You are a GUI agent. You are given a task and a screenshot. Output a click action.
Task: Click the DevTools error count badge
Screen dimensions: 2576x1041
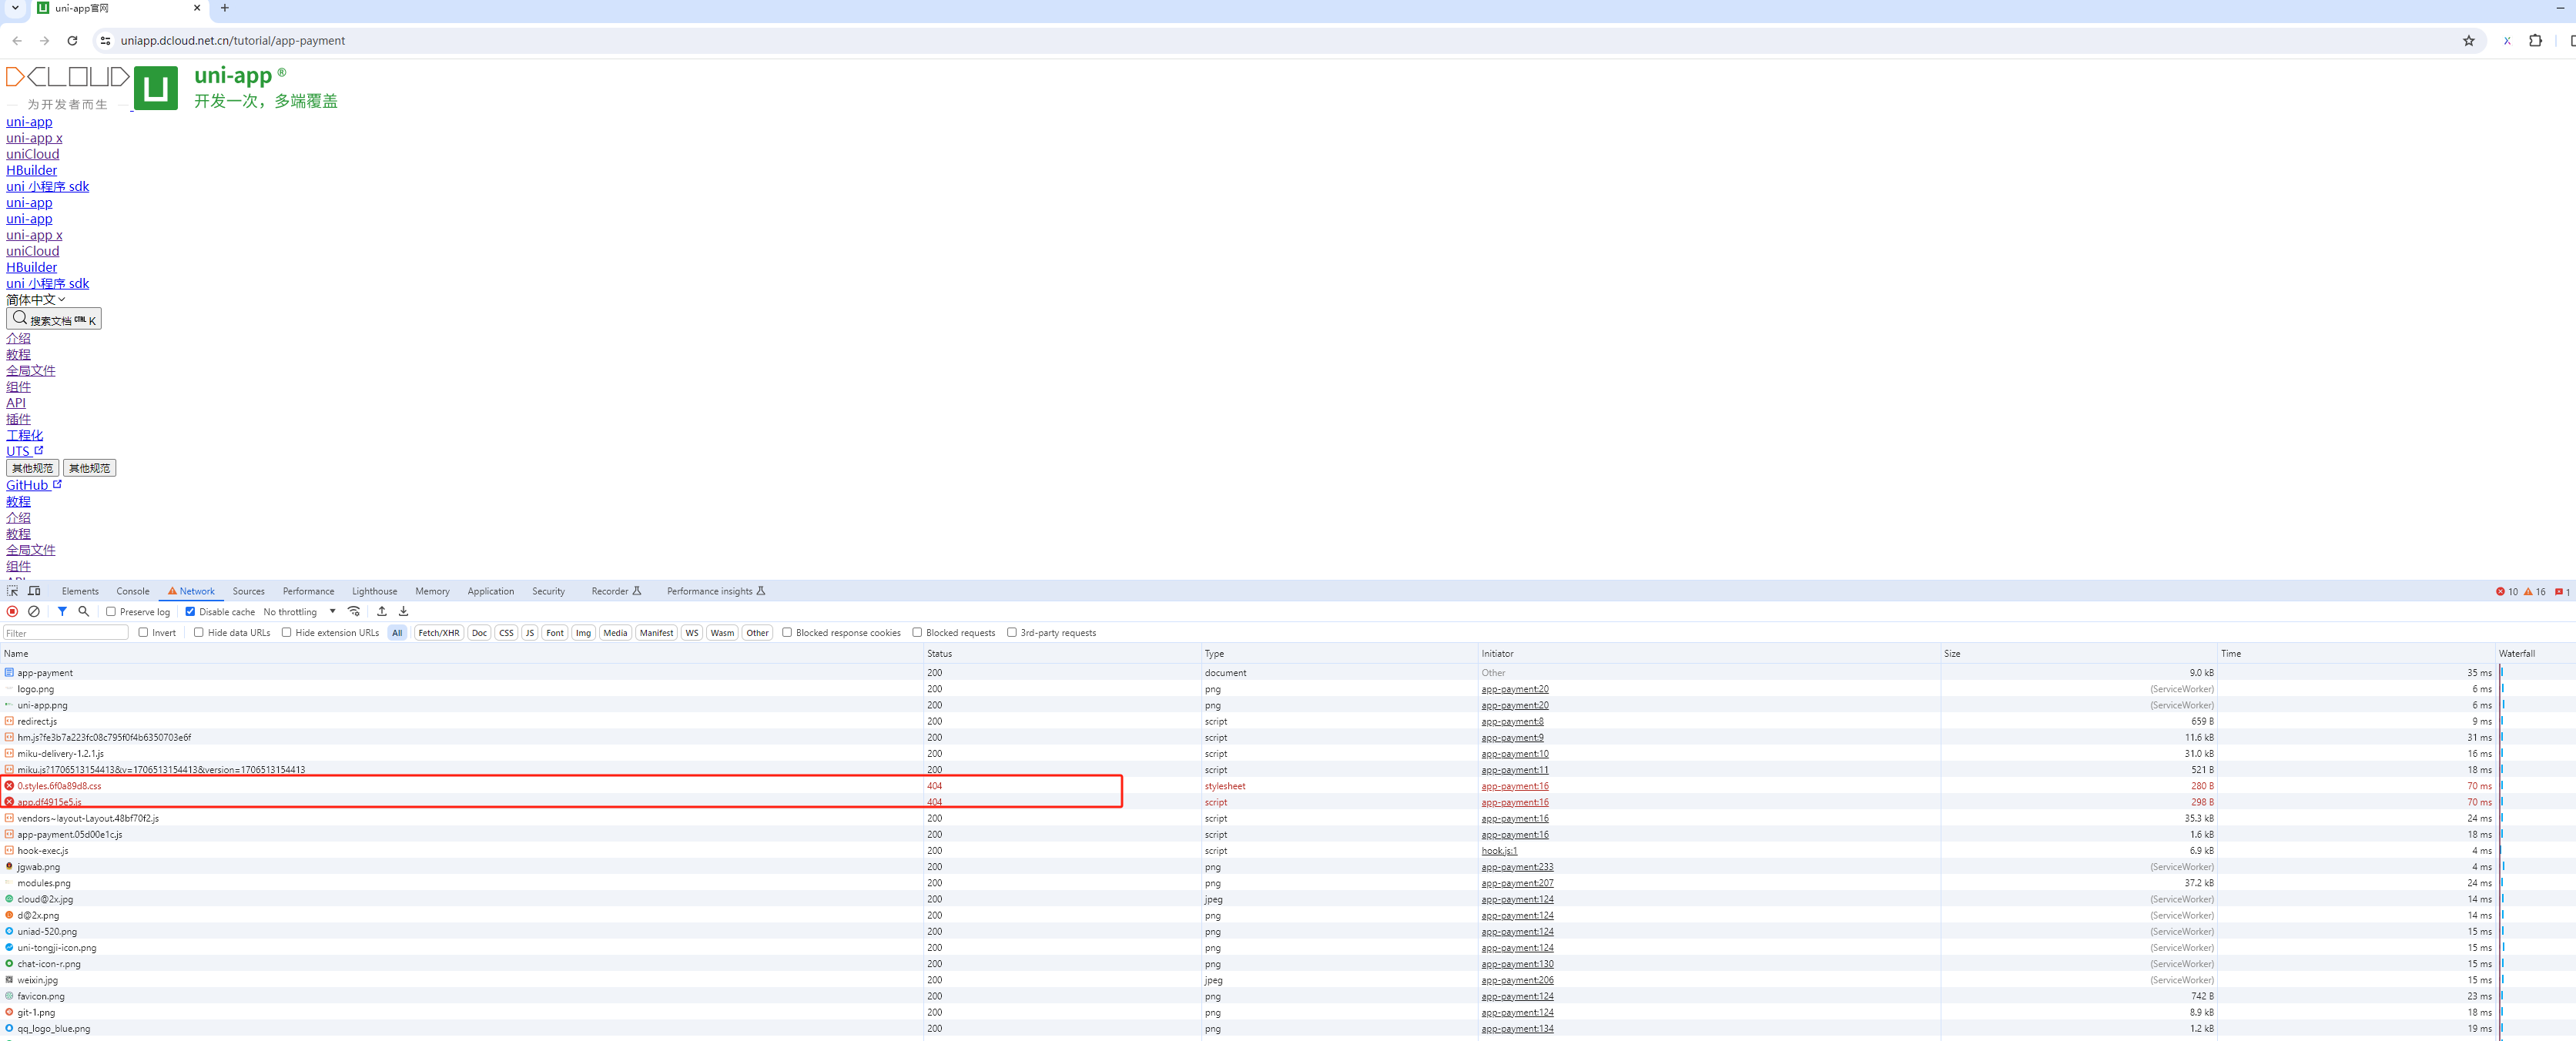pyautogui.click(x=2507, y=592)
